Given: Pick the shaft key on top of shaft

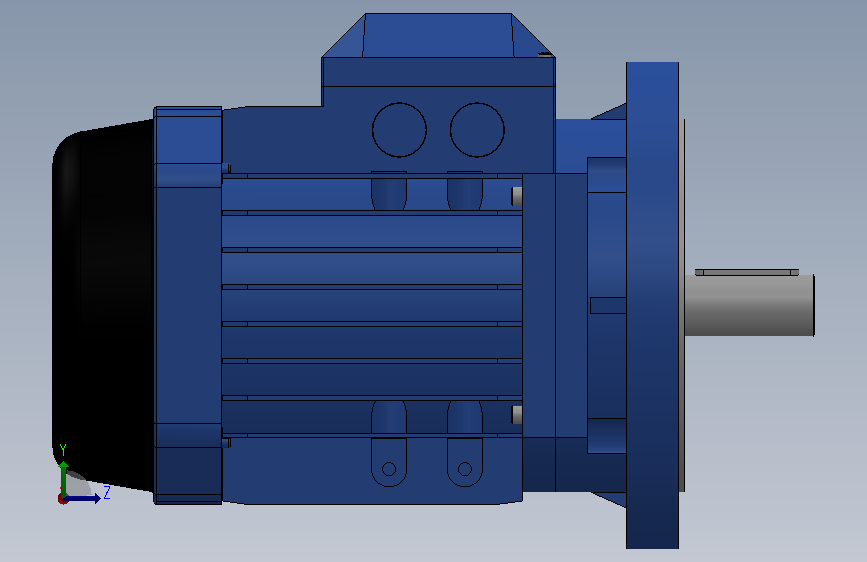Looking at the screenshot, I should click(746, 272).
